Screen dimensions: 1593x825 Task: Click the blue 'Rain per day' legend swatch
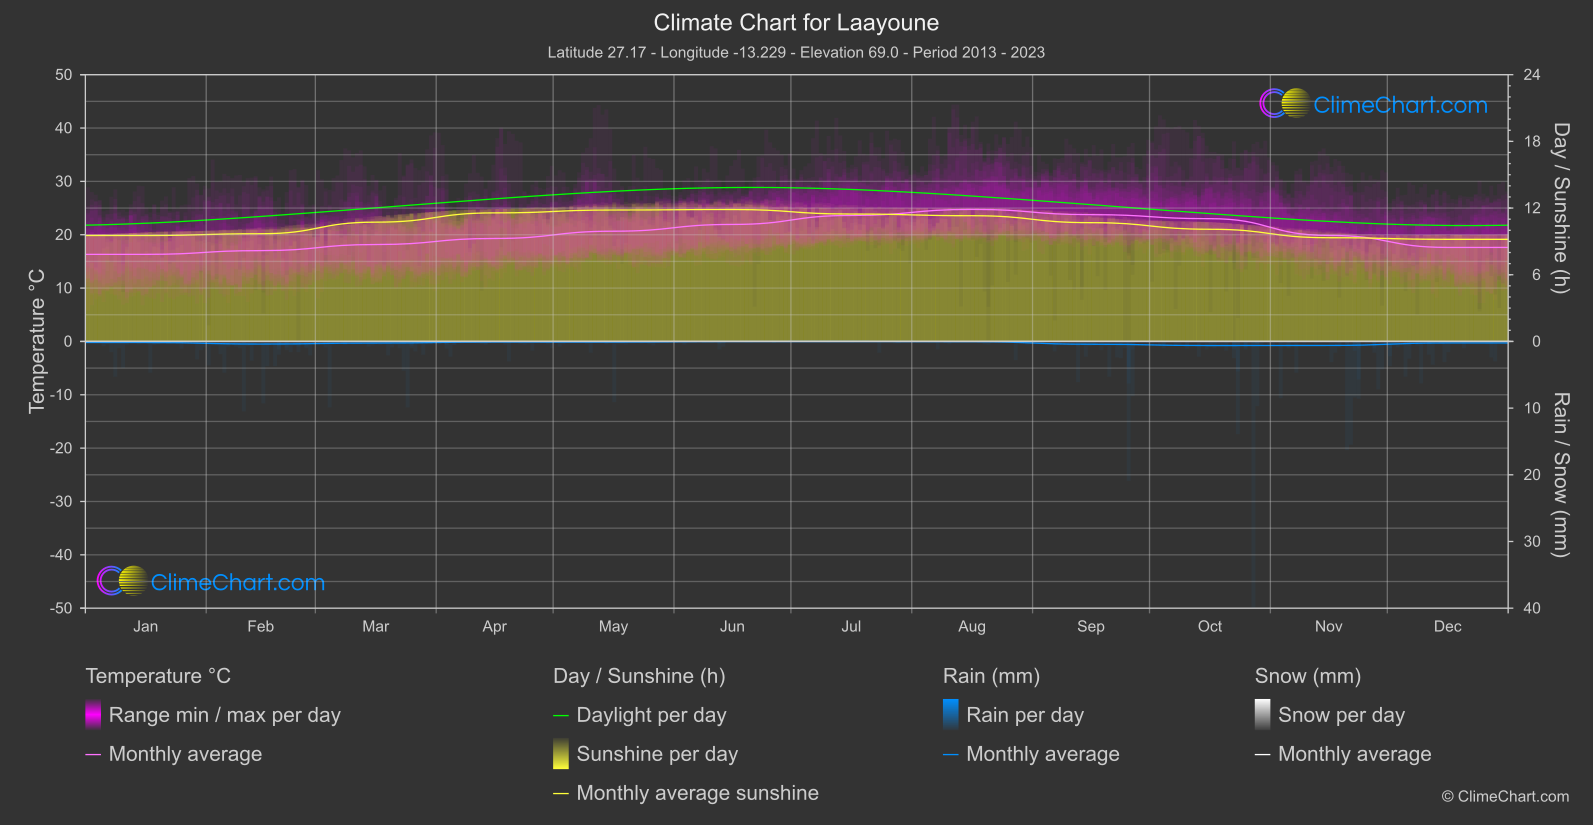951,715
